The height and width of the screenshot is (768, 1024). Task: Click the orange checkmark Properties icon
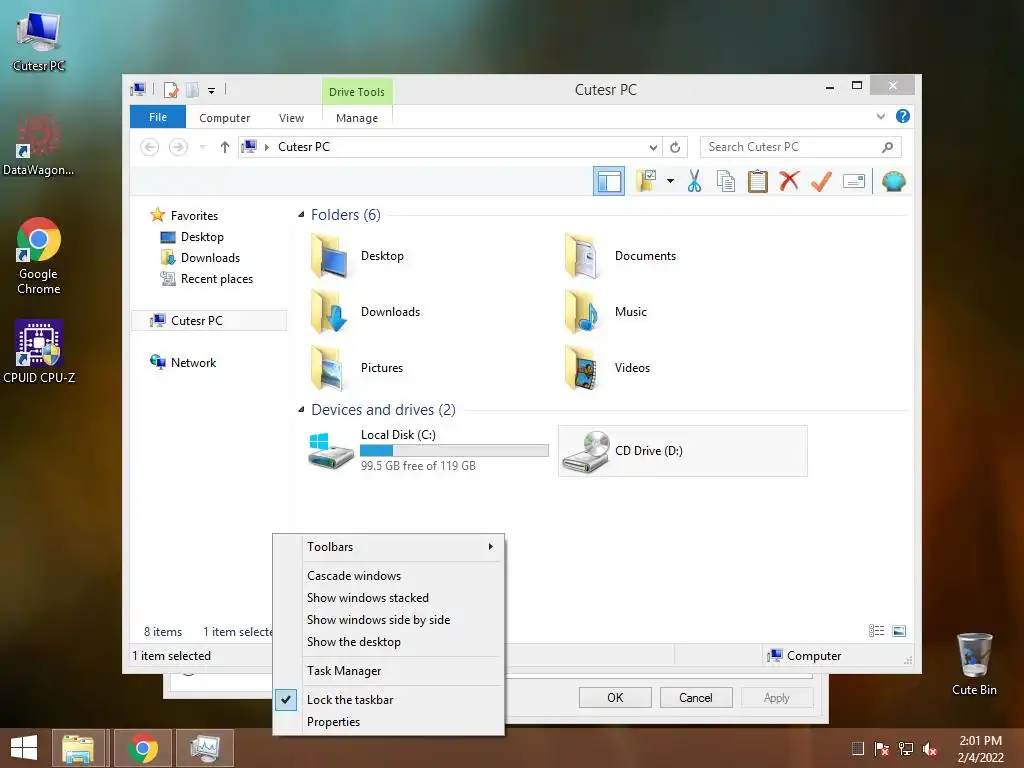click(821, 181)
